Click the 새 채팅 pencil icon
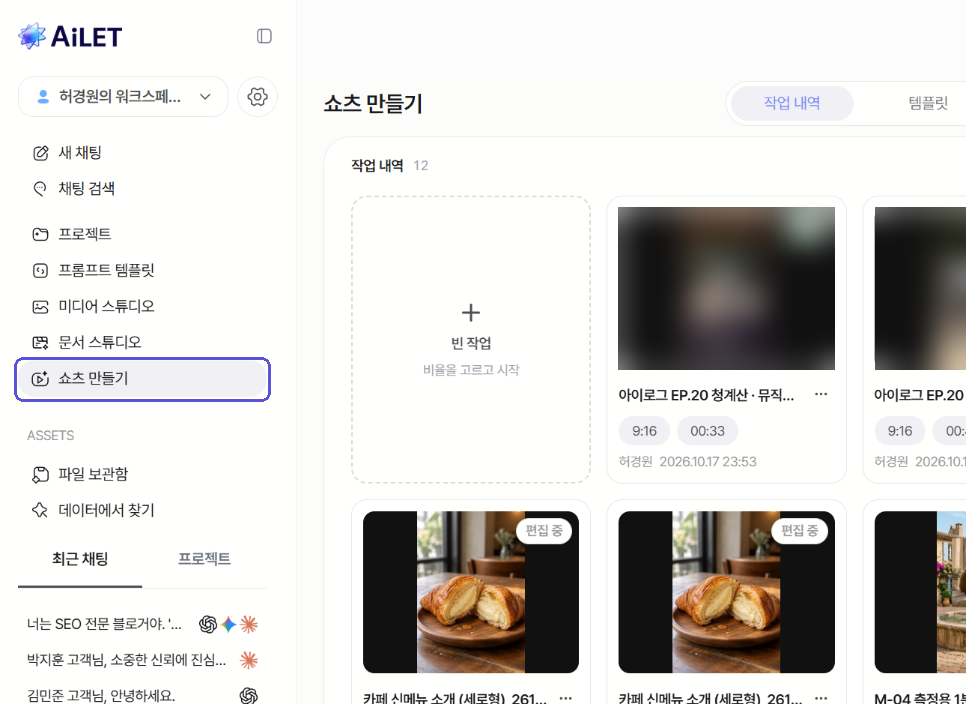 (x=41, y=153)
